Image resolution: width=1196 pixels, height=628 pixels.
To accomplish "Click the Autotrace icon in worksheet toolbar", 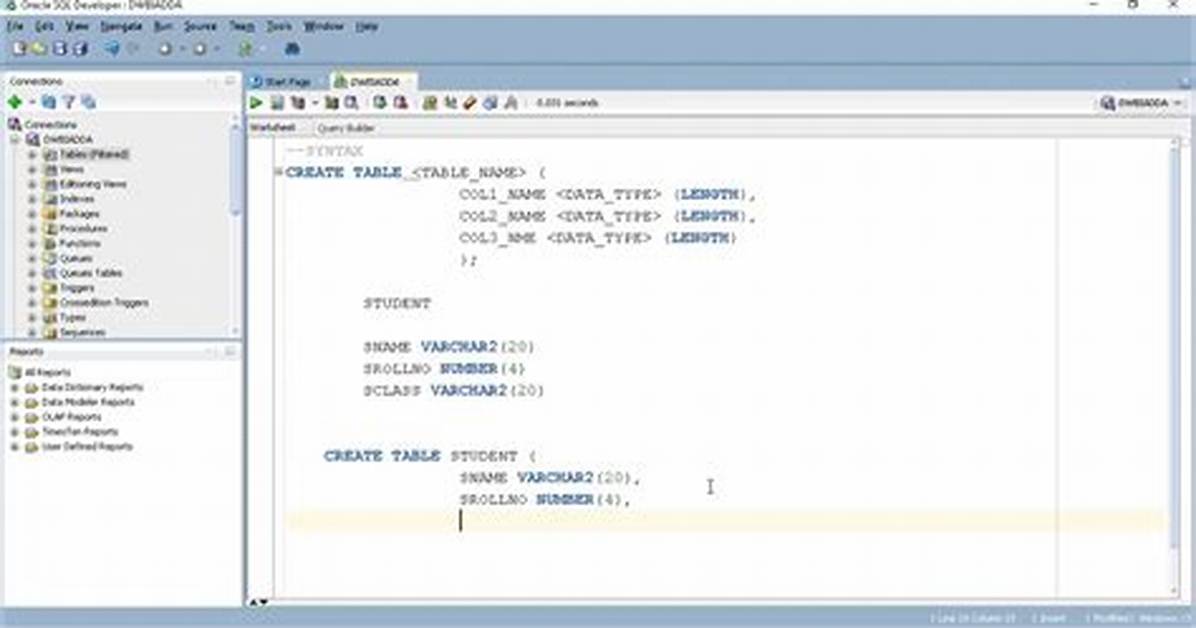I will tap(332, 103).
